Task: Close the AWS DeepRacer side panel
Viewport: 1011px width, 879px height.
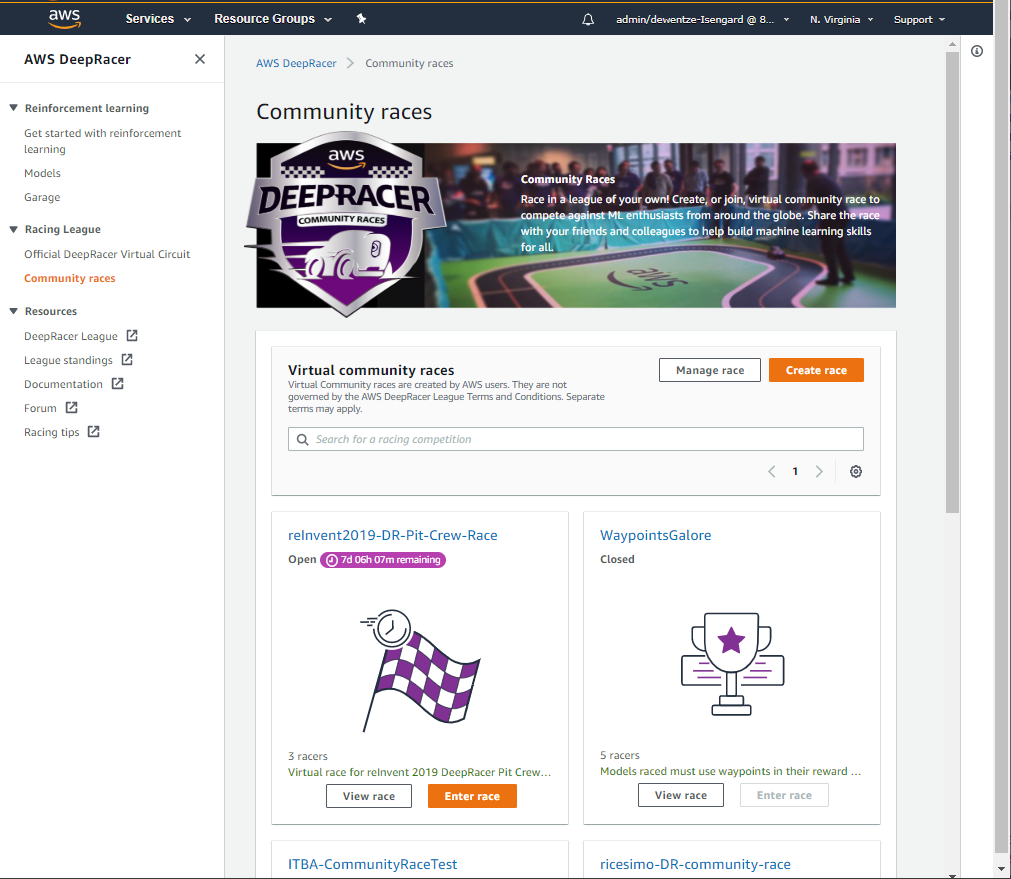Action: pyautogui.click(x=200, y=59)
